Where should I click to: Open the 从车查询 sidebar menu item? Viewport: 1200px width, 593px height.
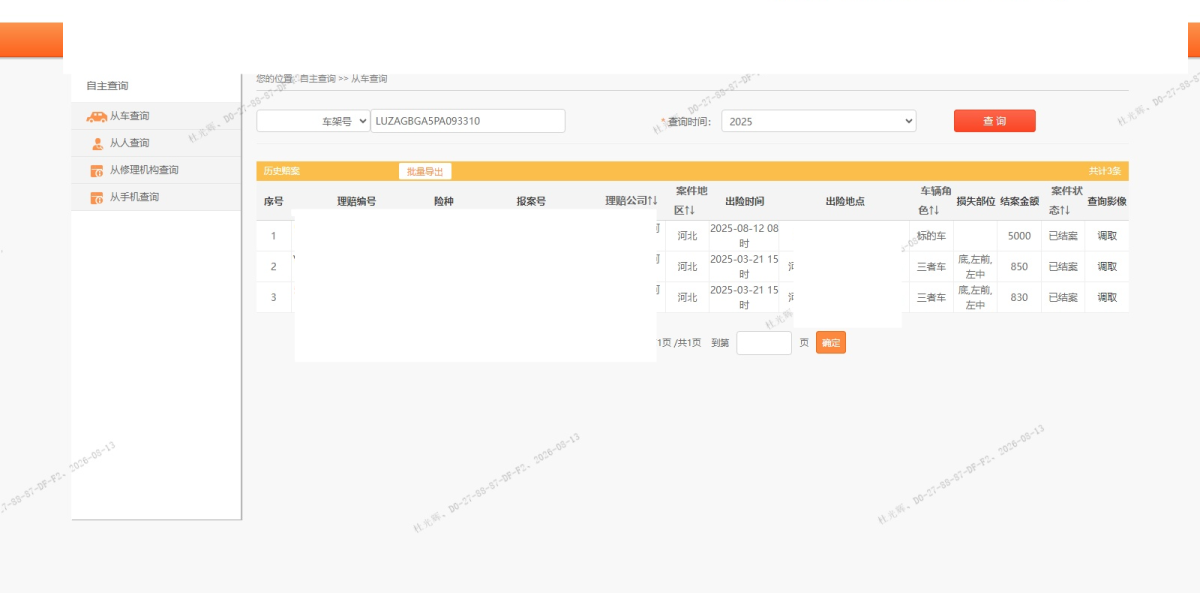pyautogui.click(x=156, y=116)
